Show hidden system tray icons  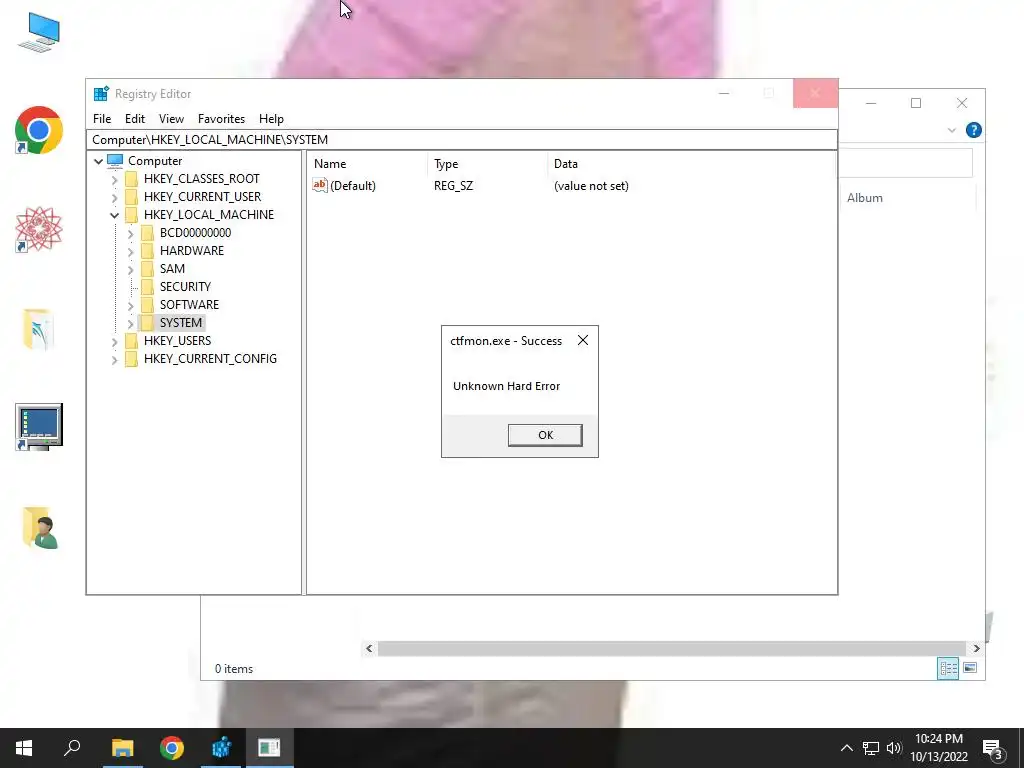[846, 748]
